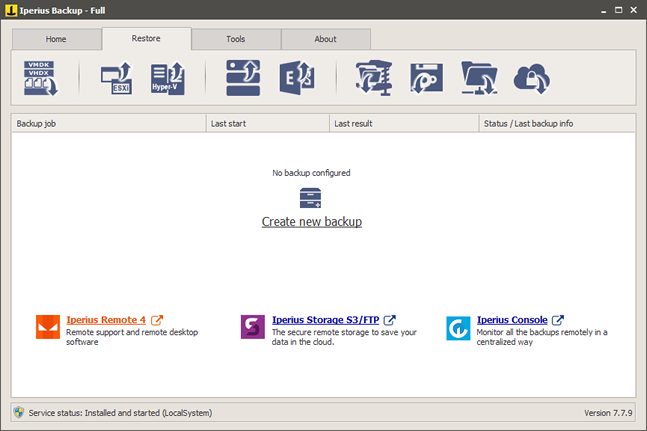Open the VMDK/VHDX disk image restore tool
This screenshot has width=647, height=431.
40,78
